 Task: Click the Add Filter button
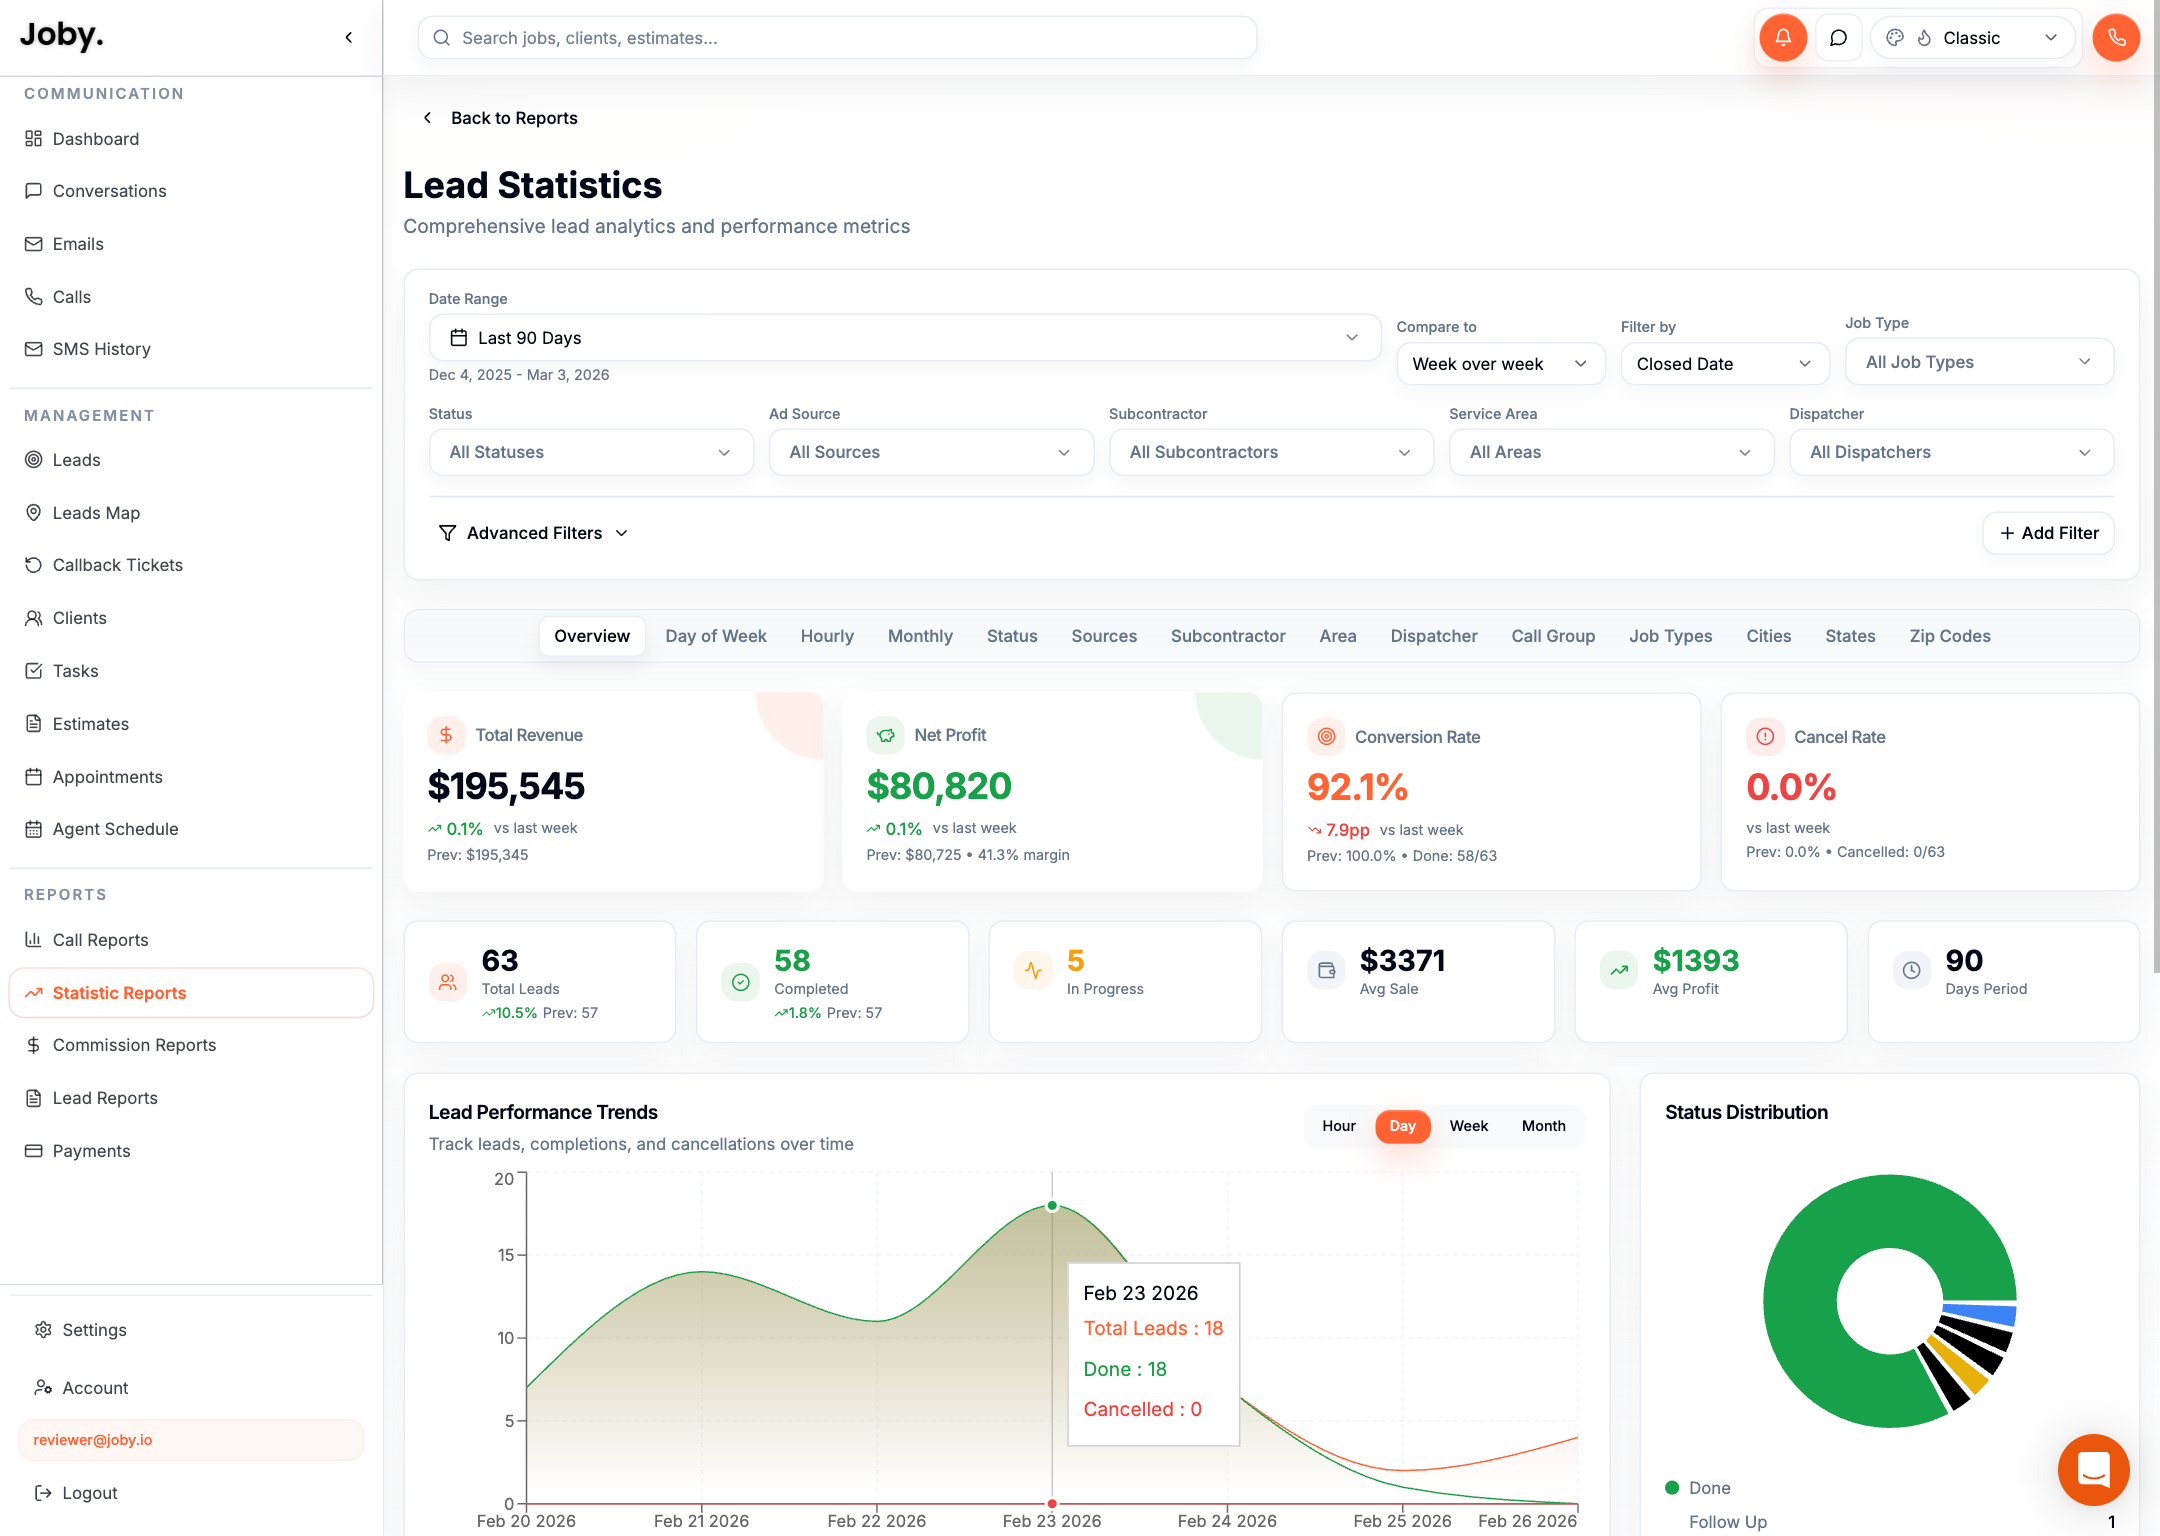click(2048, 533)
